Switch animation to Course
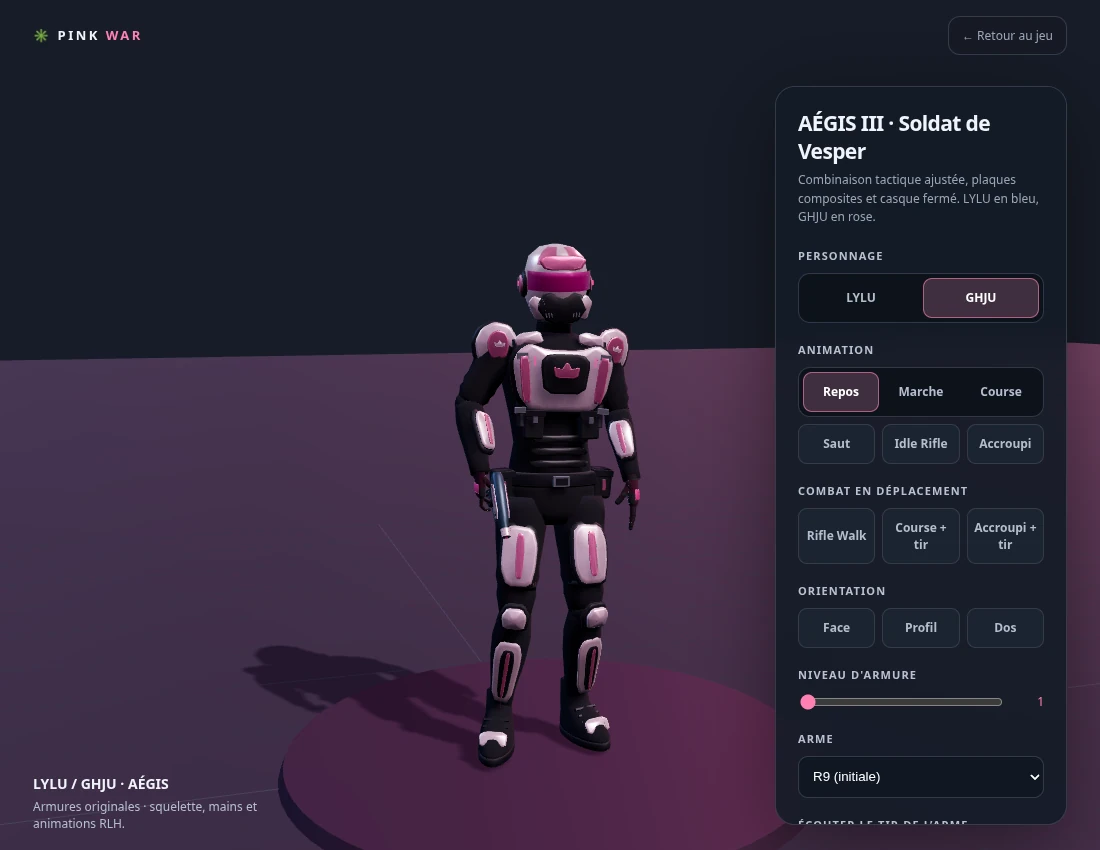Image resolution: width=1100 pixels, height=850 pixels. [x=1000, y=392]
